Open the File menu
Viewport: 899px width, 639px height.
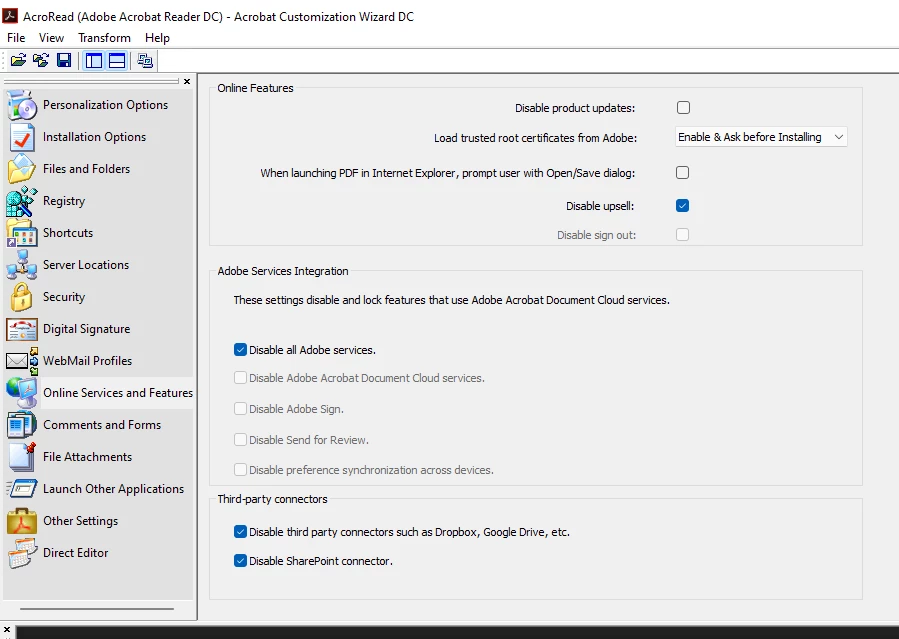(x=16, y=38)
